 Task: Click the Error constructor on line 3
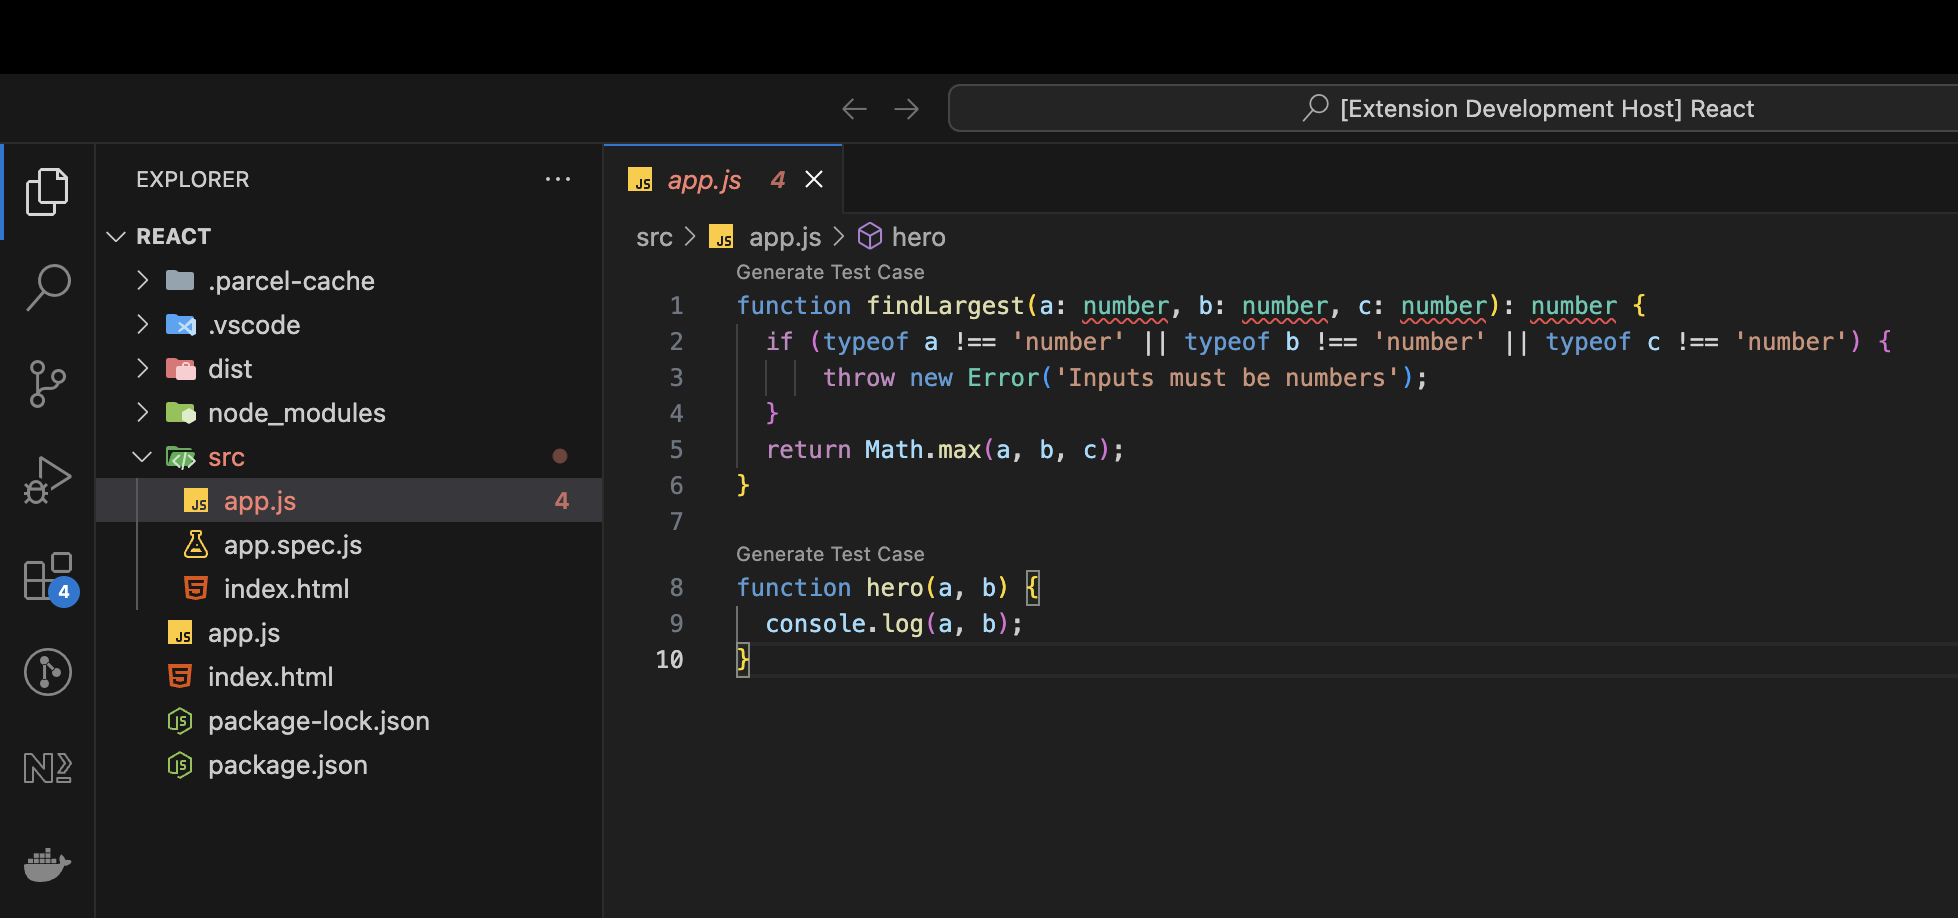(1003, 377)
